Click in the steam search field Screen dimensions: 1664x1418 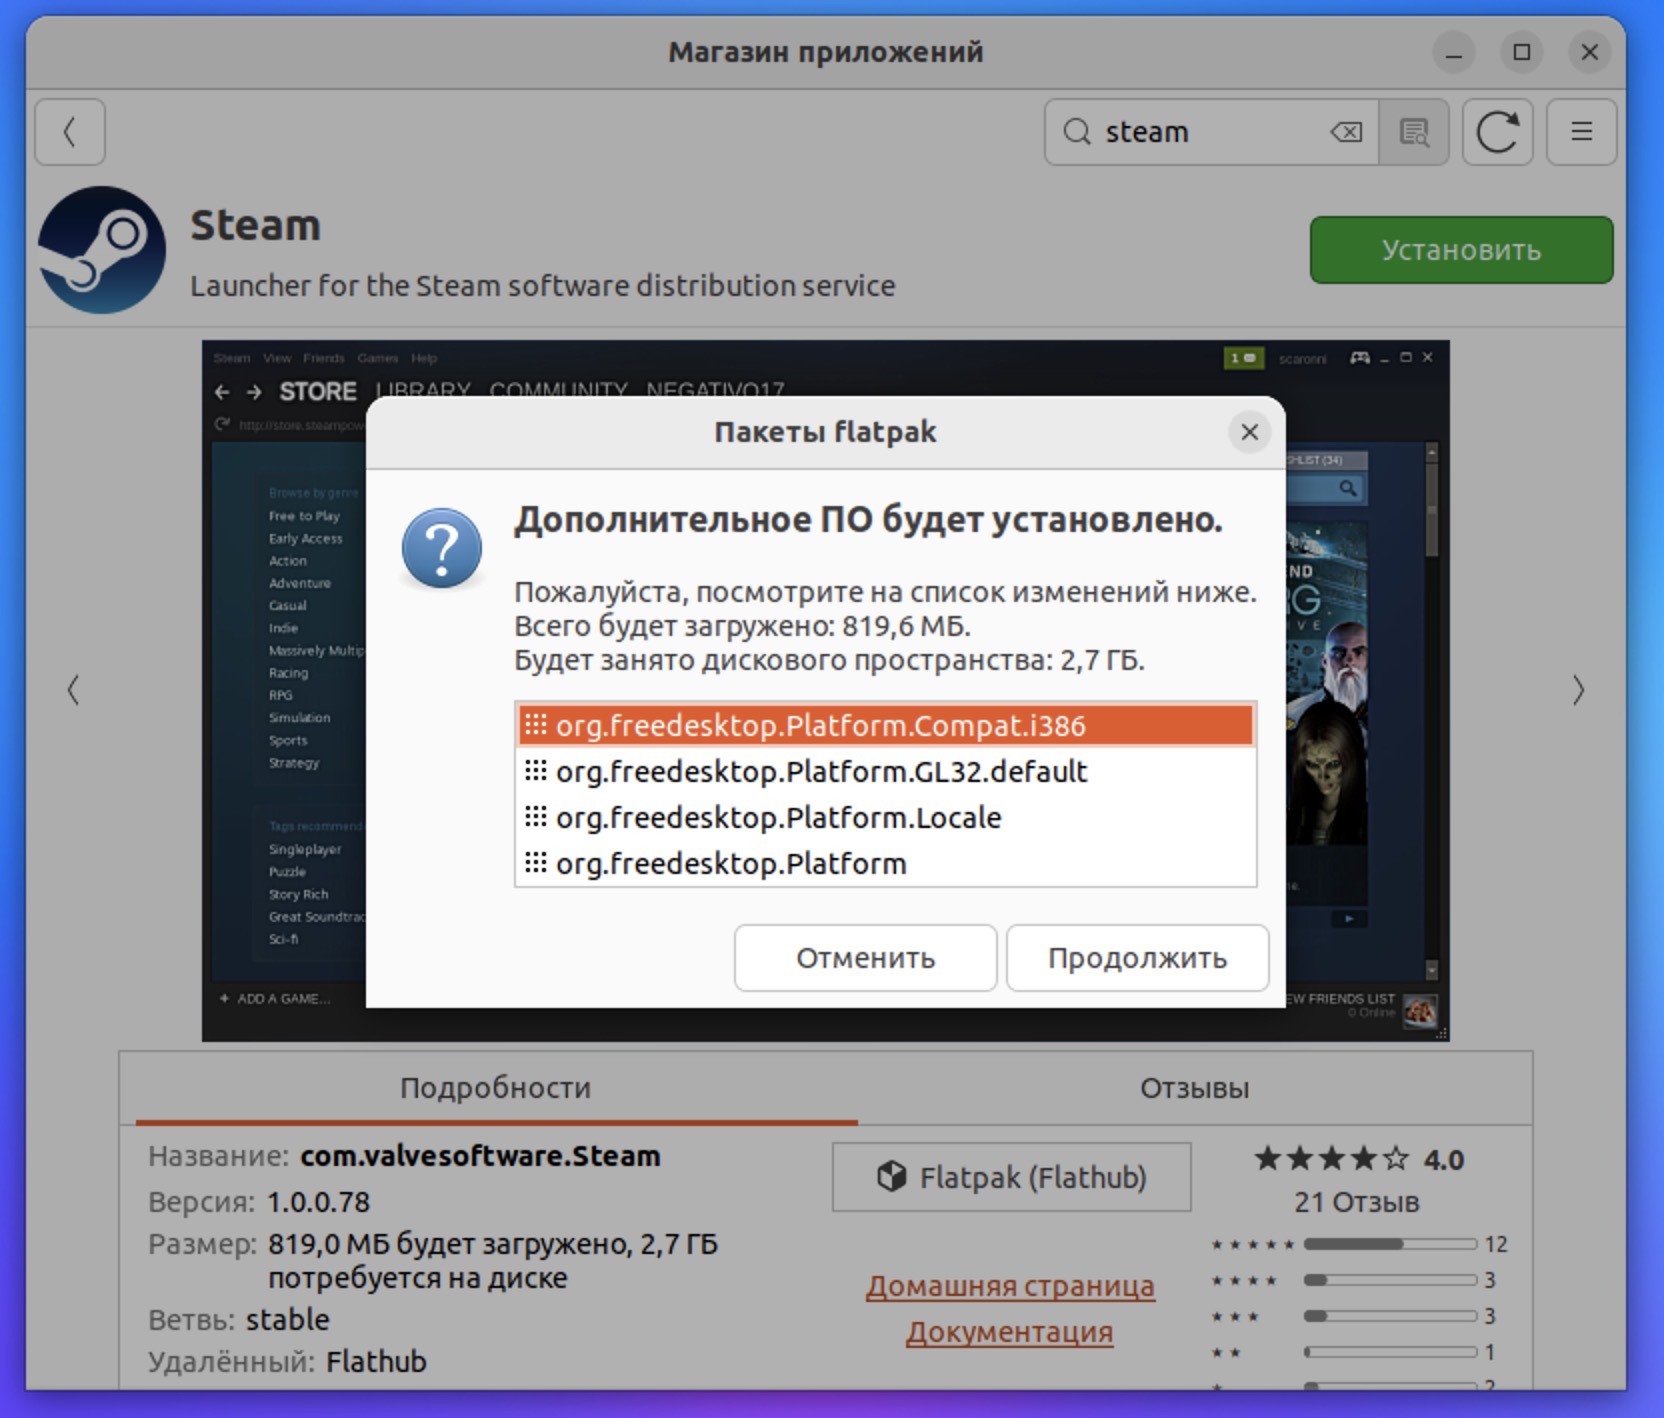coord(1210,132)
